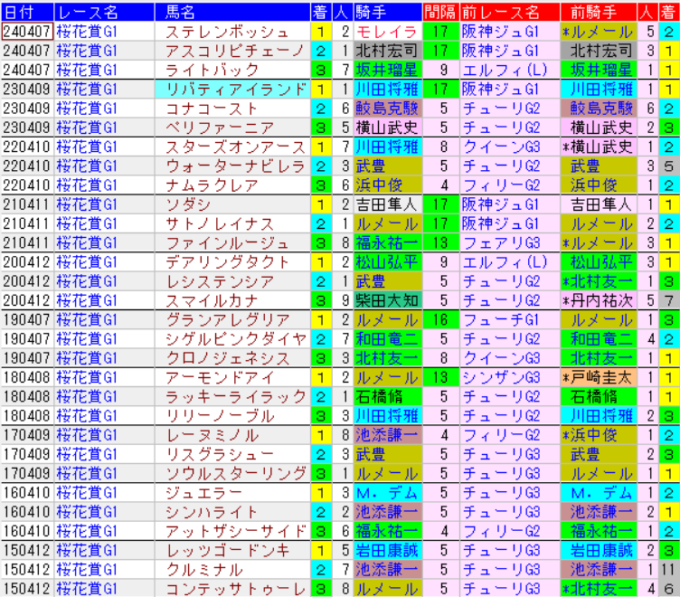This screenshot has height=597, width=680.
Task: Click jockey 松山弘平 in デアリングタクト row
Action: pyautogui.click(x=386, y=262)
